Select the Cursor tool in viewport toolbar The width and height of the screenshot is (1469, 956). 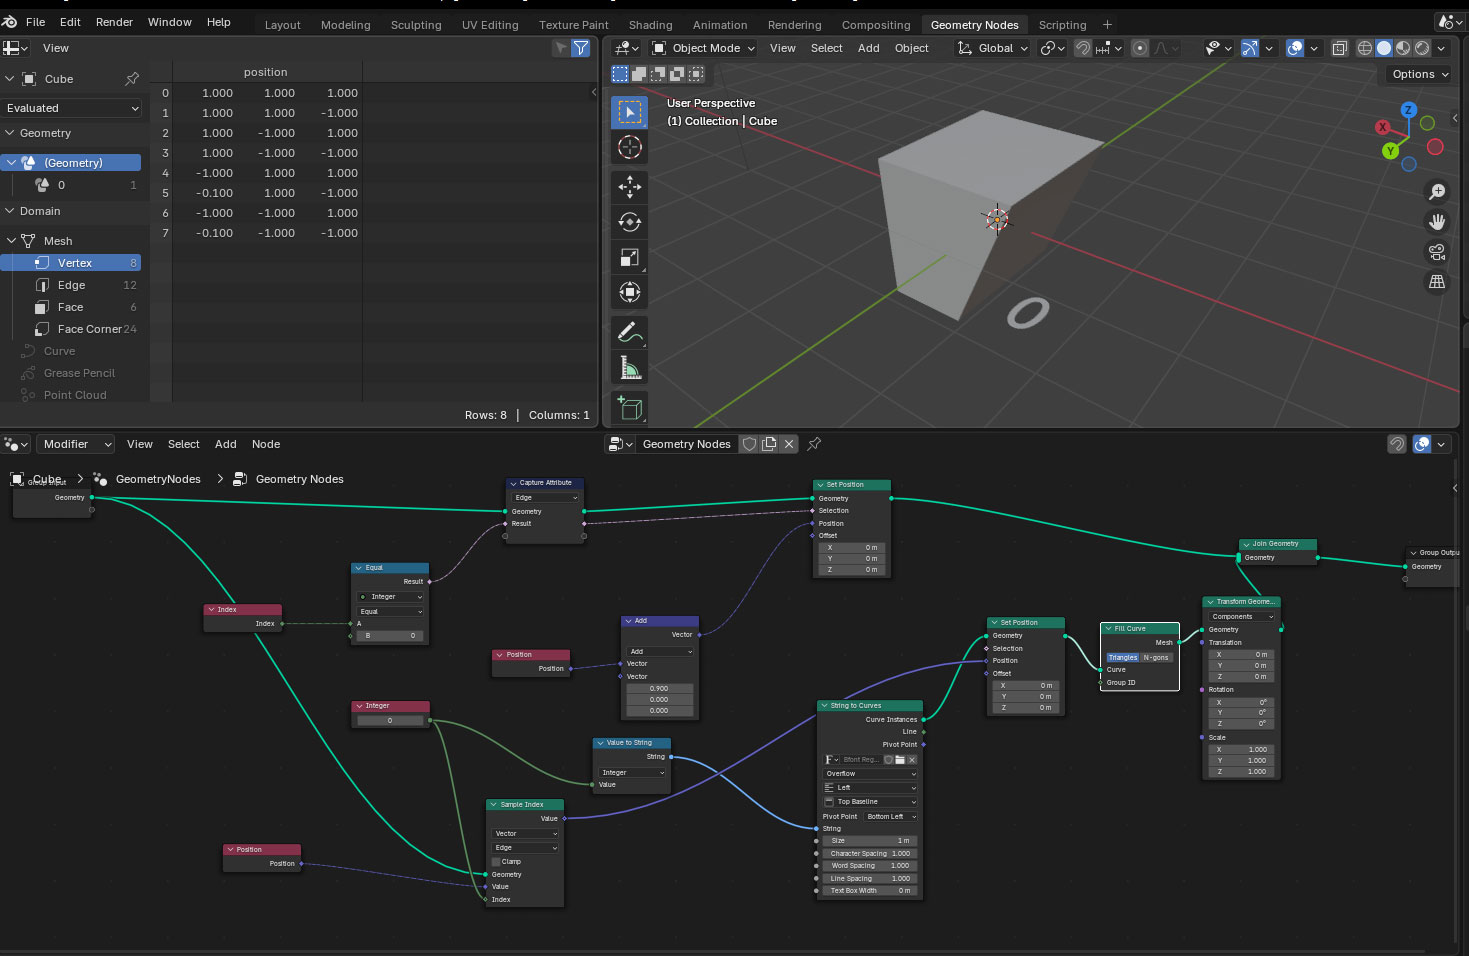[x=629, y=148]
